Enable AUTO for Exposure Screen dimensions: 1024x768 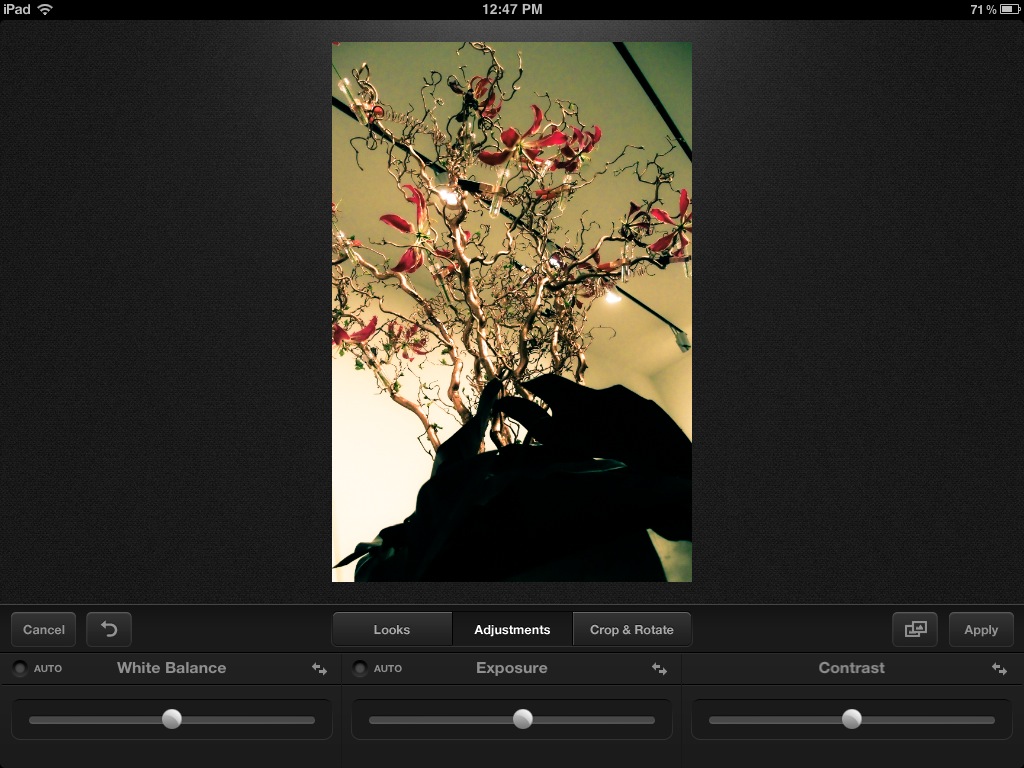[360, 669]
